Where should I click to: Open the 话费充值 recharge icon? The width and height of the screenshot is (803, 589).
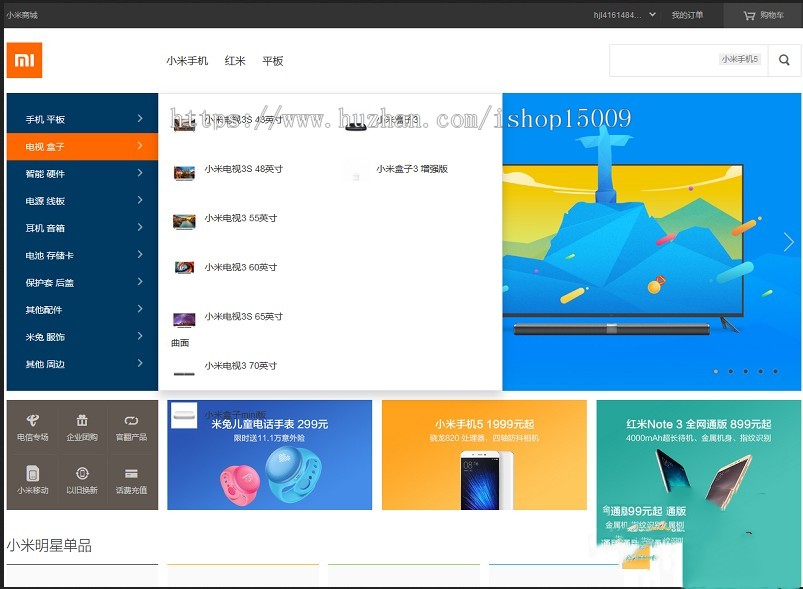click(x=130, y=477)
